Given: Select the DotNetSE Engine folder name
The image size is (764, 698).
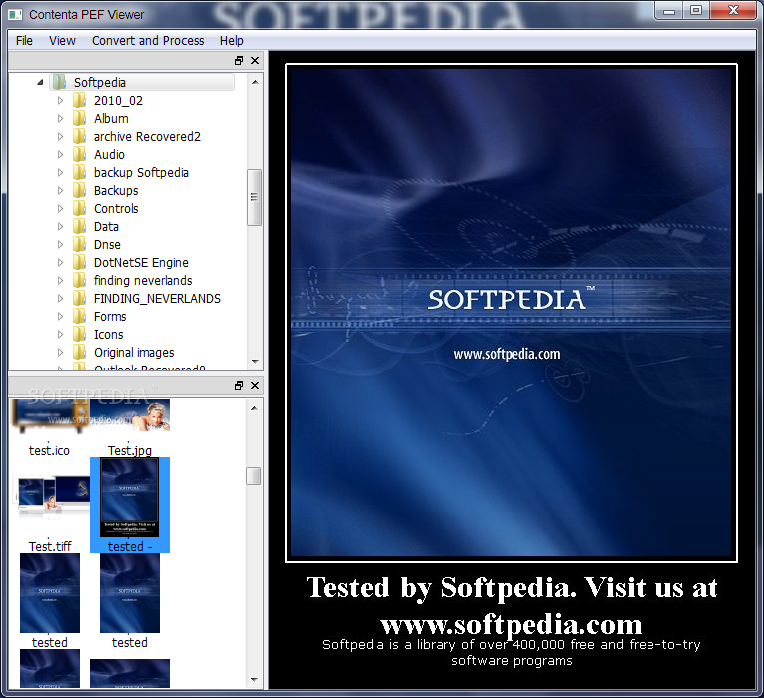Looking at the screenshot, I should pos(141,263).
